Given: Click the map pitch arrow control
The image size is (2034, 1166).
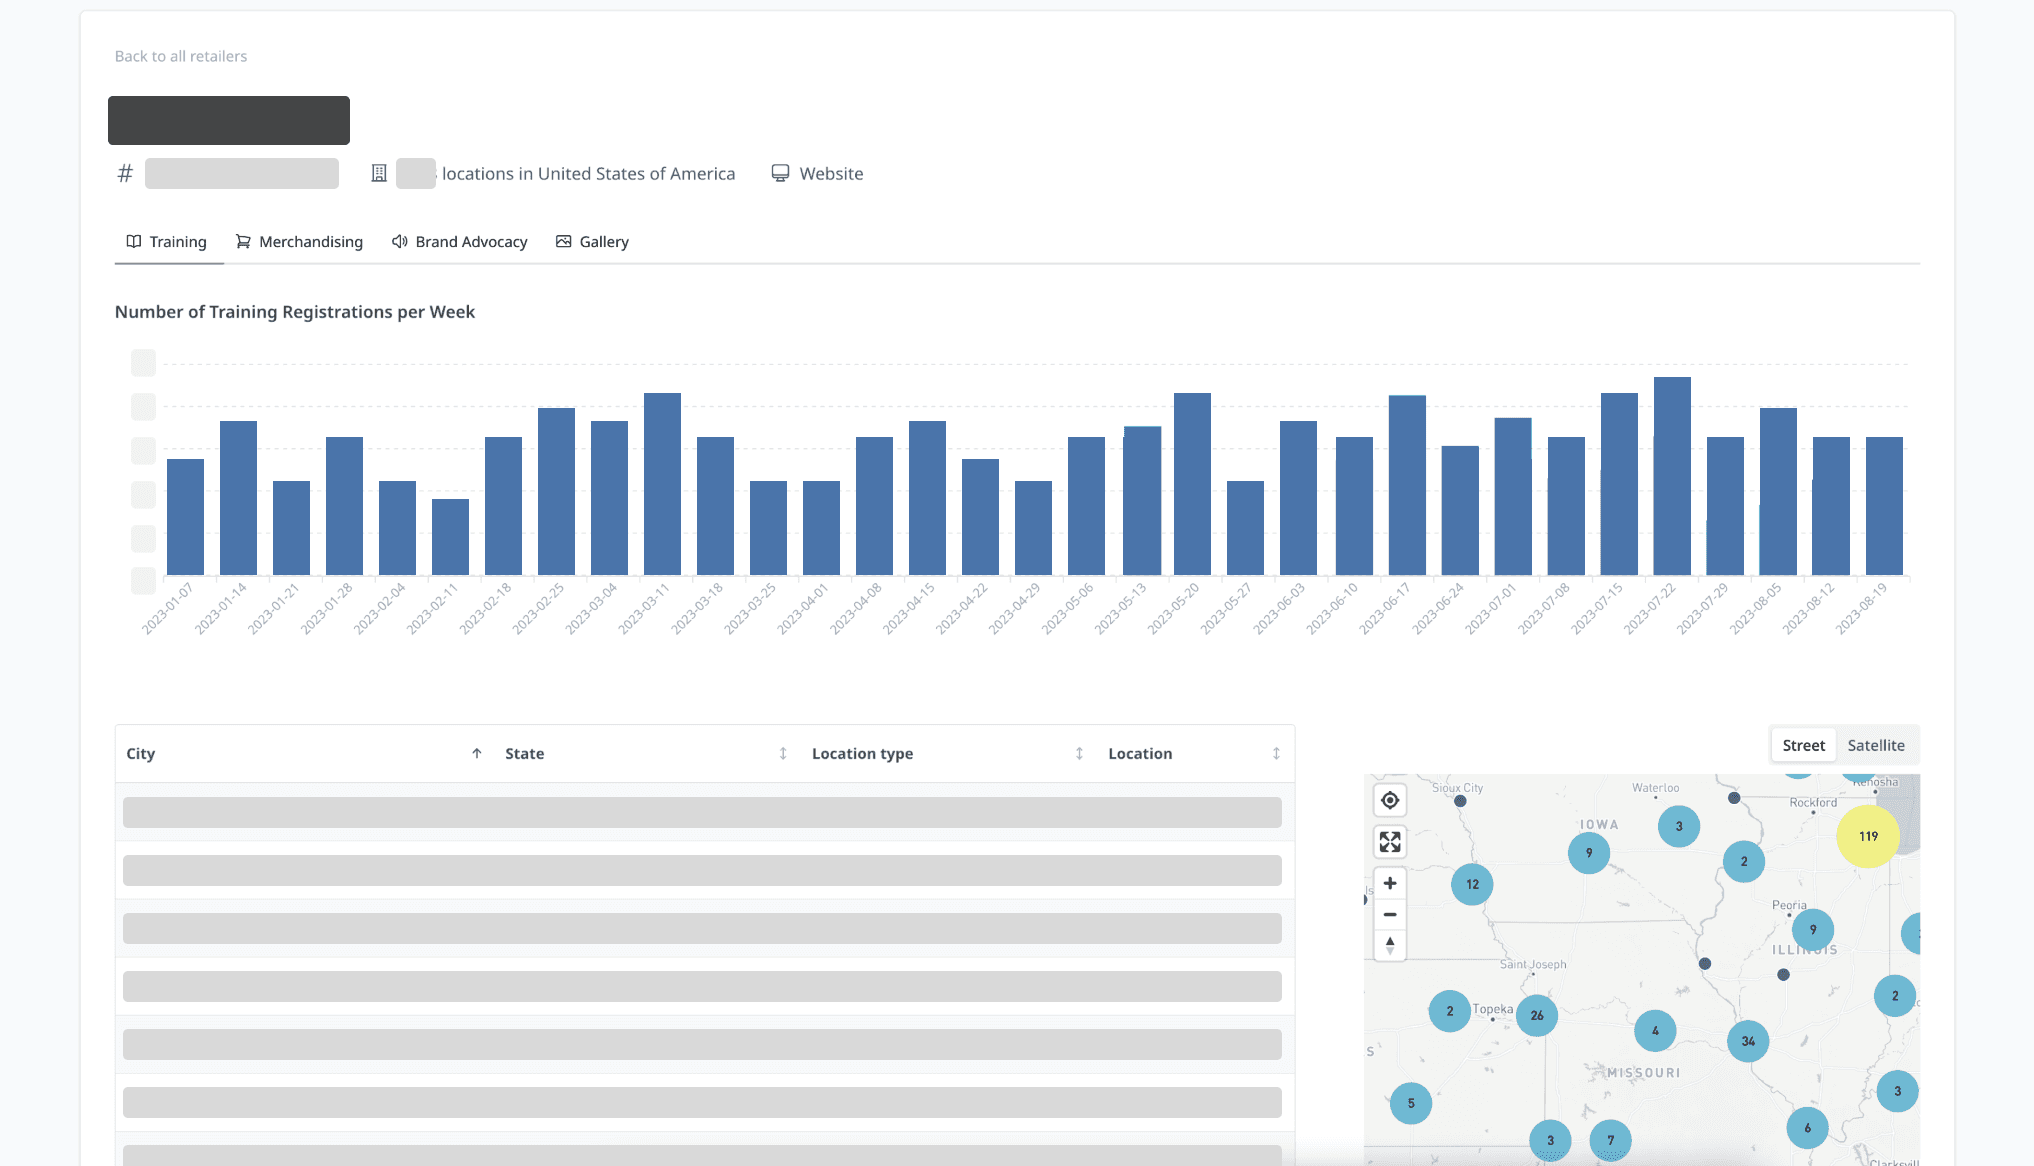Looking at the screenshot, I should click(x=1390, y=943).
